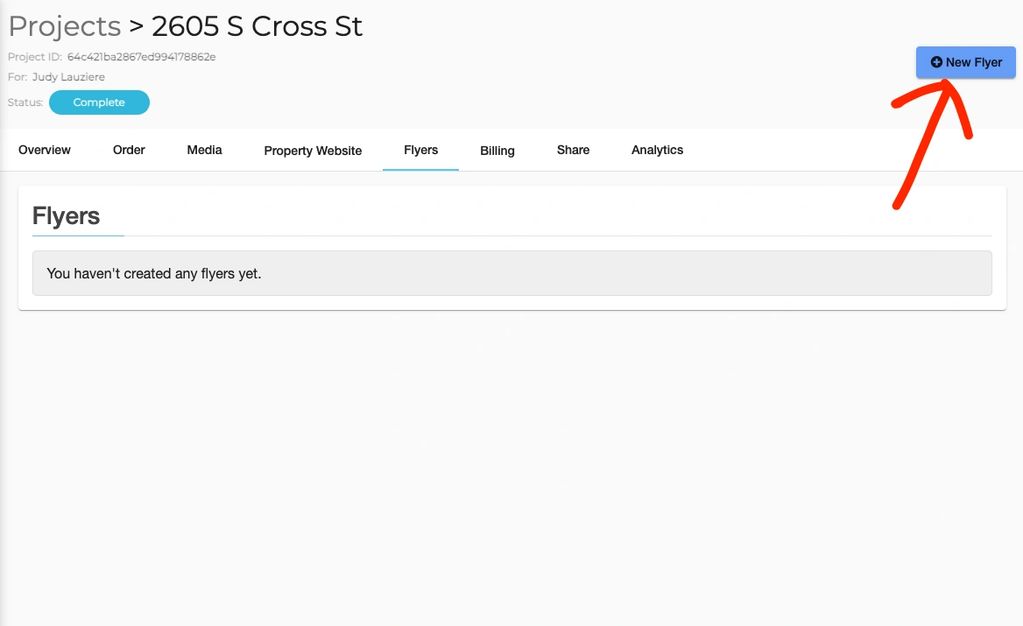Click the plus icon on New Flyer
The image size is (1023, 626).
tap(936, 62)
